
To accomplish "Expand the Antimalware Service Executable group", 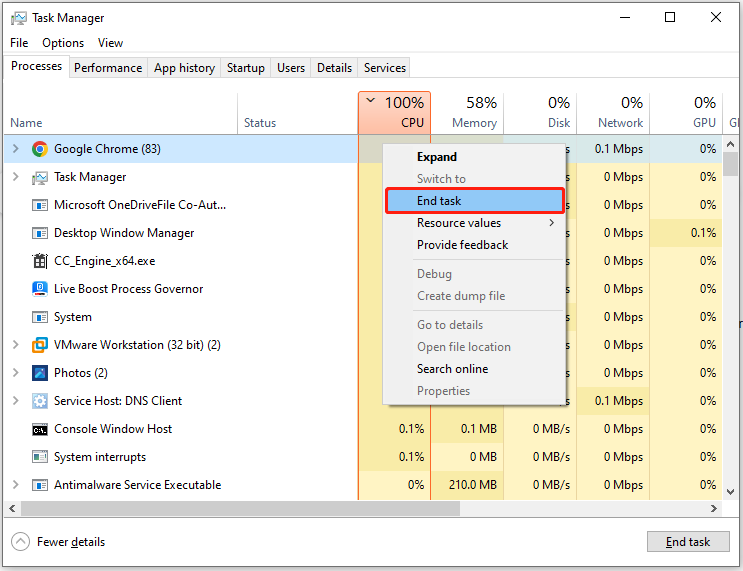I will [16, 485].
